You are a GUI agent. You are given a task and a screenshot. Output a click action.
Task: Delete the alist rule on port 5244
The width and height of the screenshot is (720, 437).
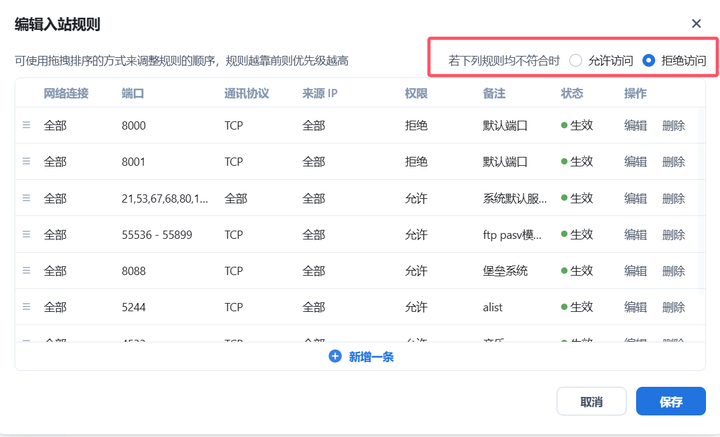click(x=673, y=307)
